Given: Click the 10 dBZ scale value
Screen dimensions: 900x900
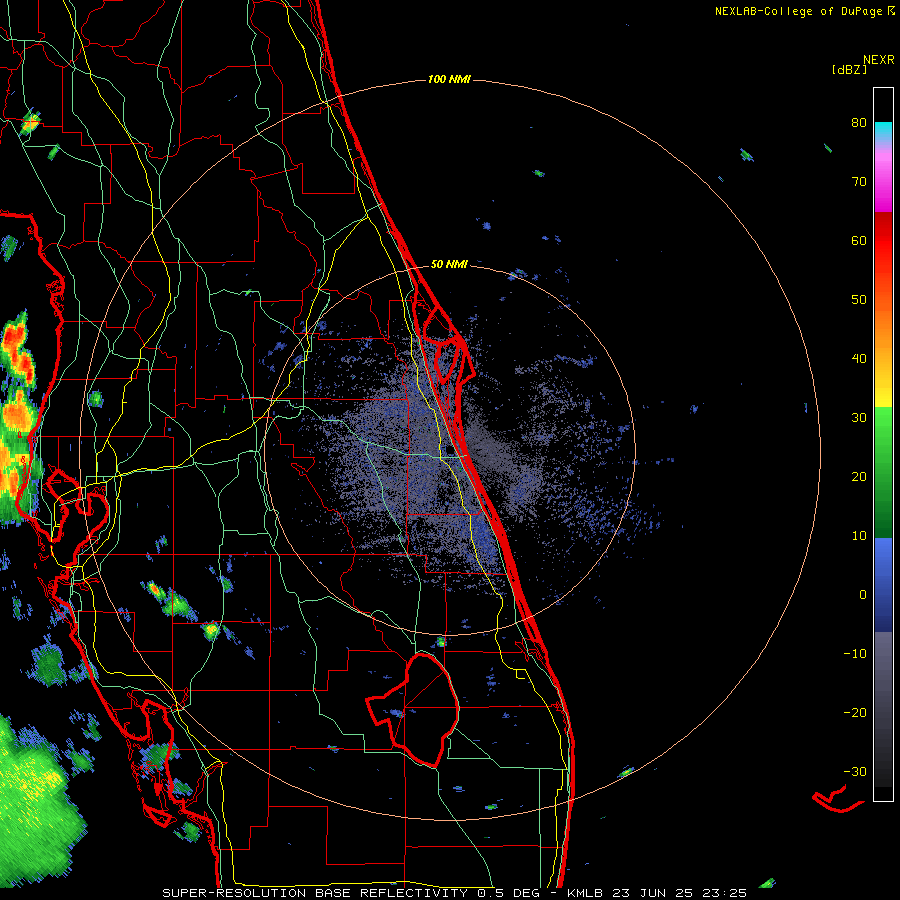Looking at the screenshot, I should (859, 536).
